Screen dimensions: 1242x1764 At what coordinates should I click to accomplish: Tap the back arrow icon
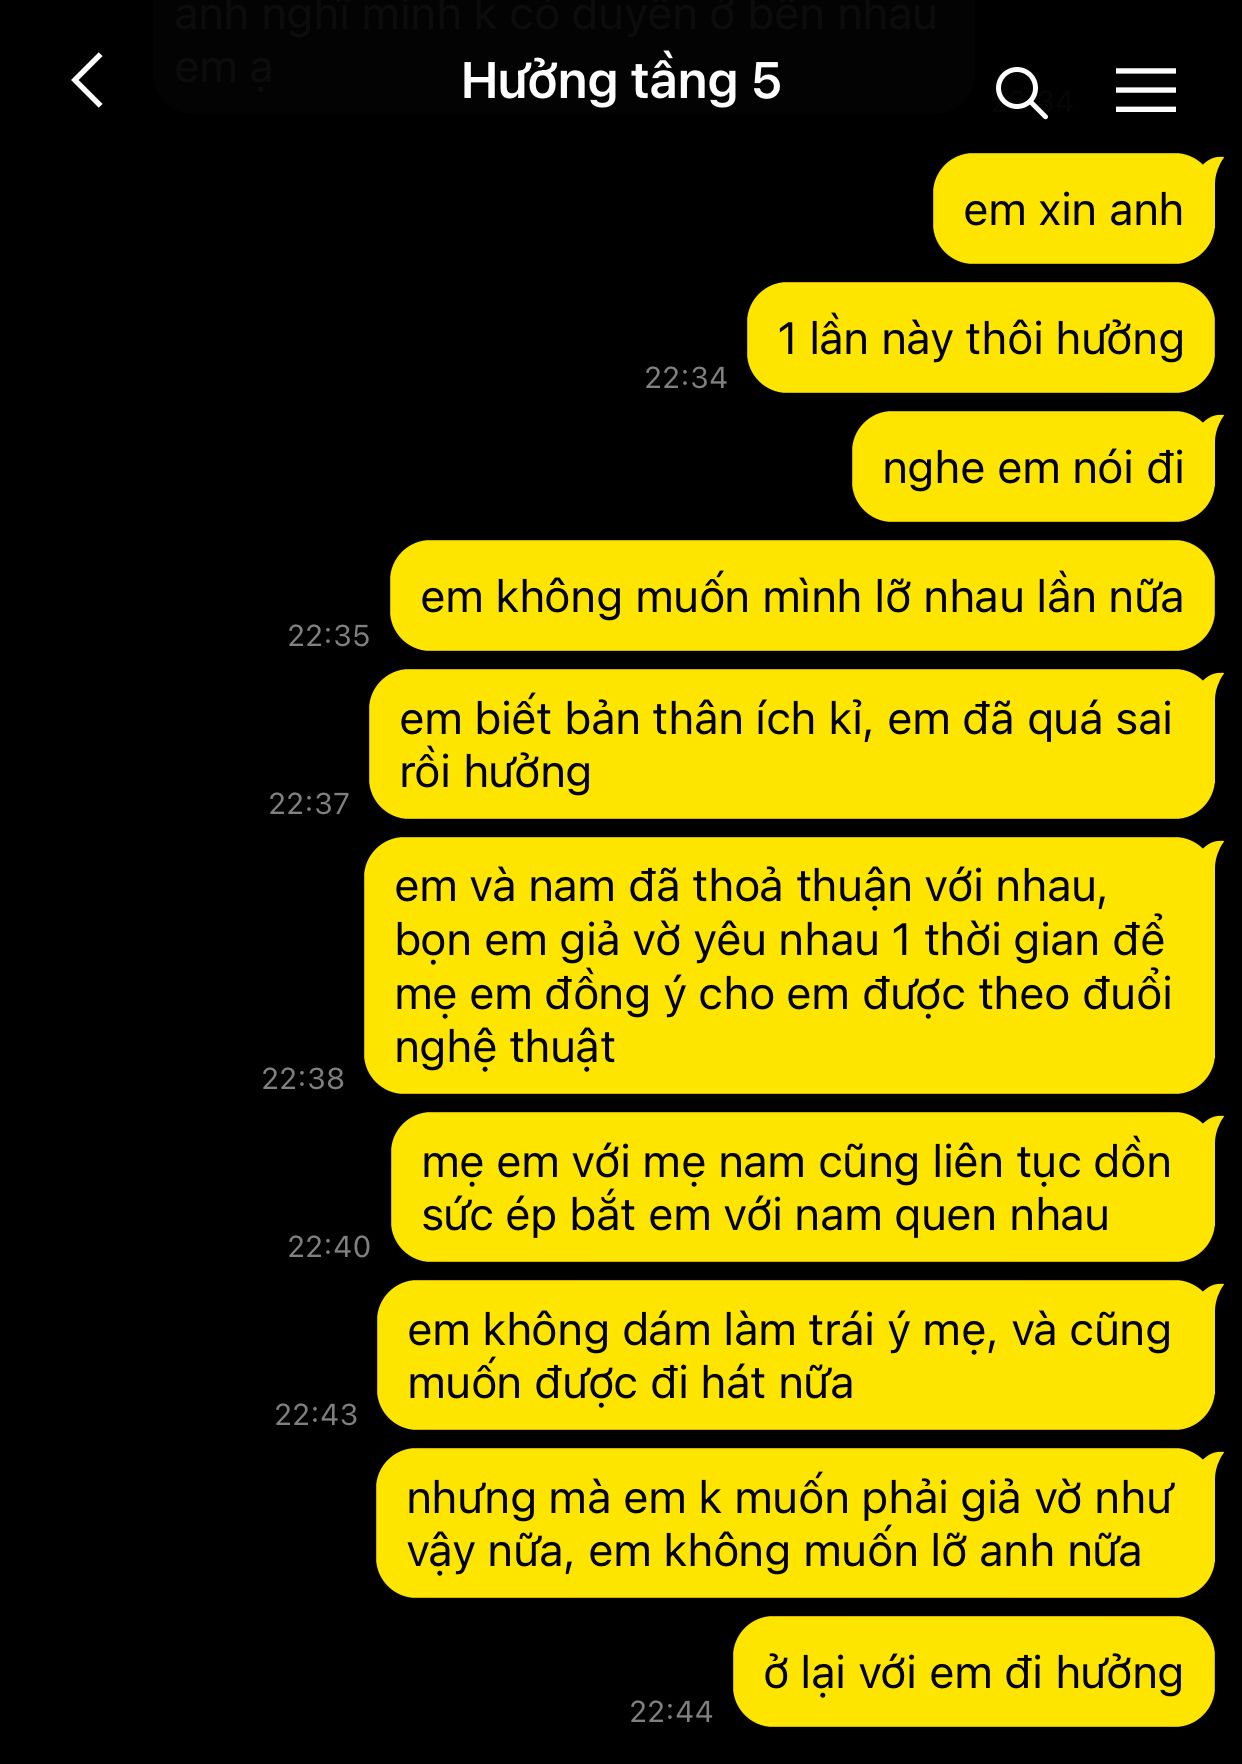(88, 80)
